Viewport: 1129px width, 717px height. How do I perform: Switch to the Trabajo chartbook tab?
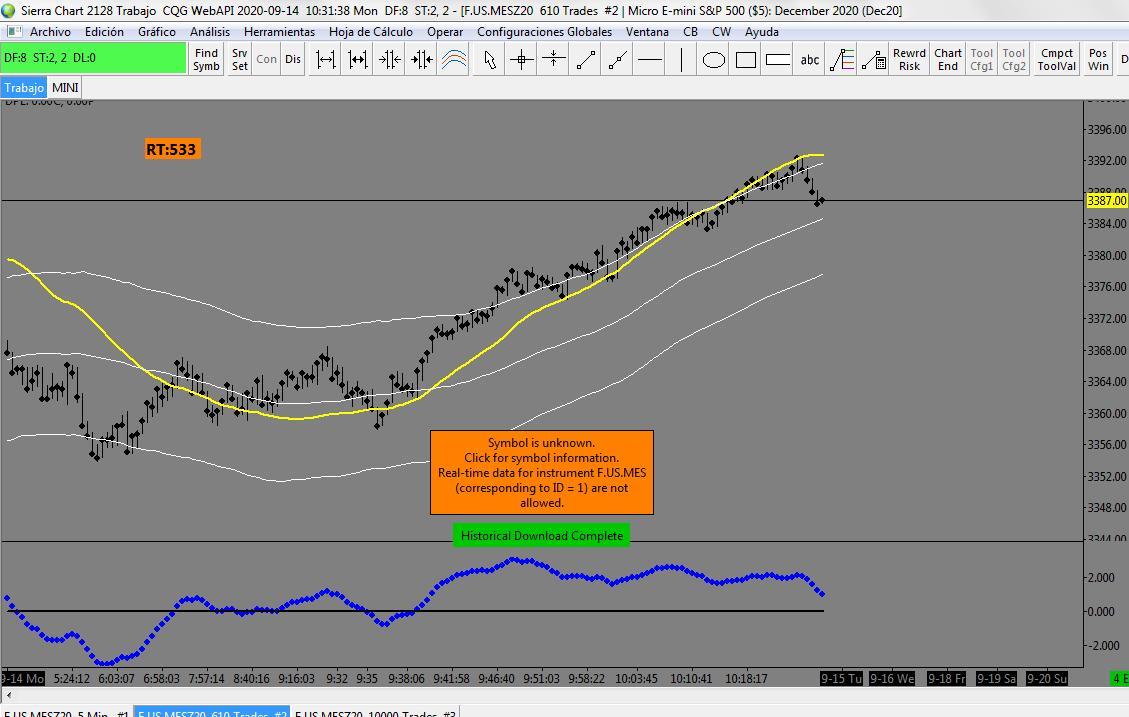click(x=24, y=87)
